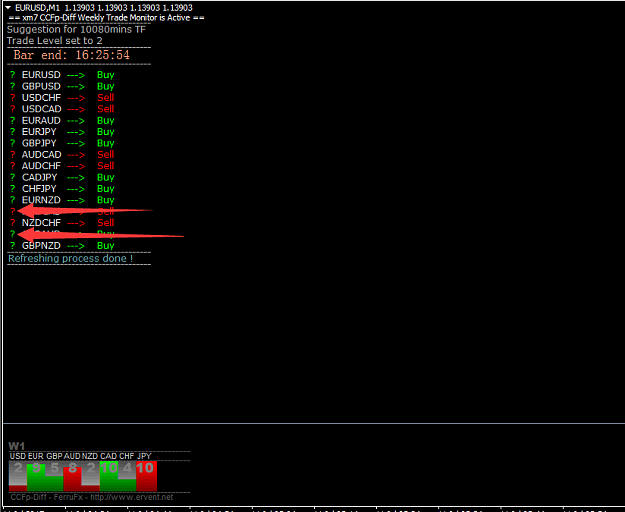Click the green question mark beside EURUSD
Viewport: 625px width, 512px height.
click(13, 75)
